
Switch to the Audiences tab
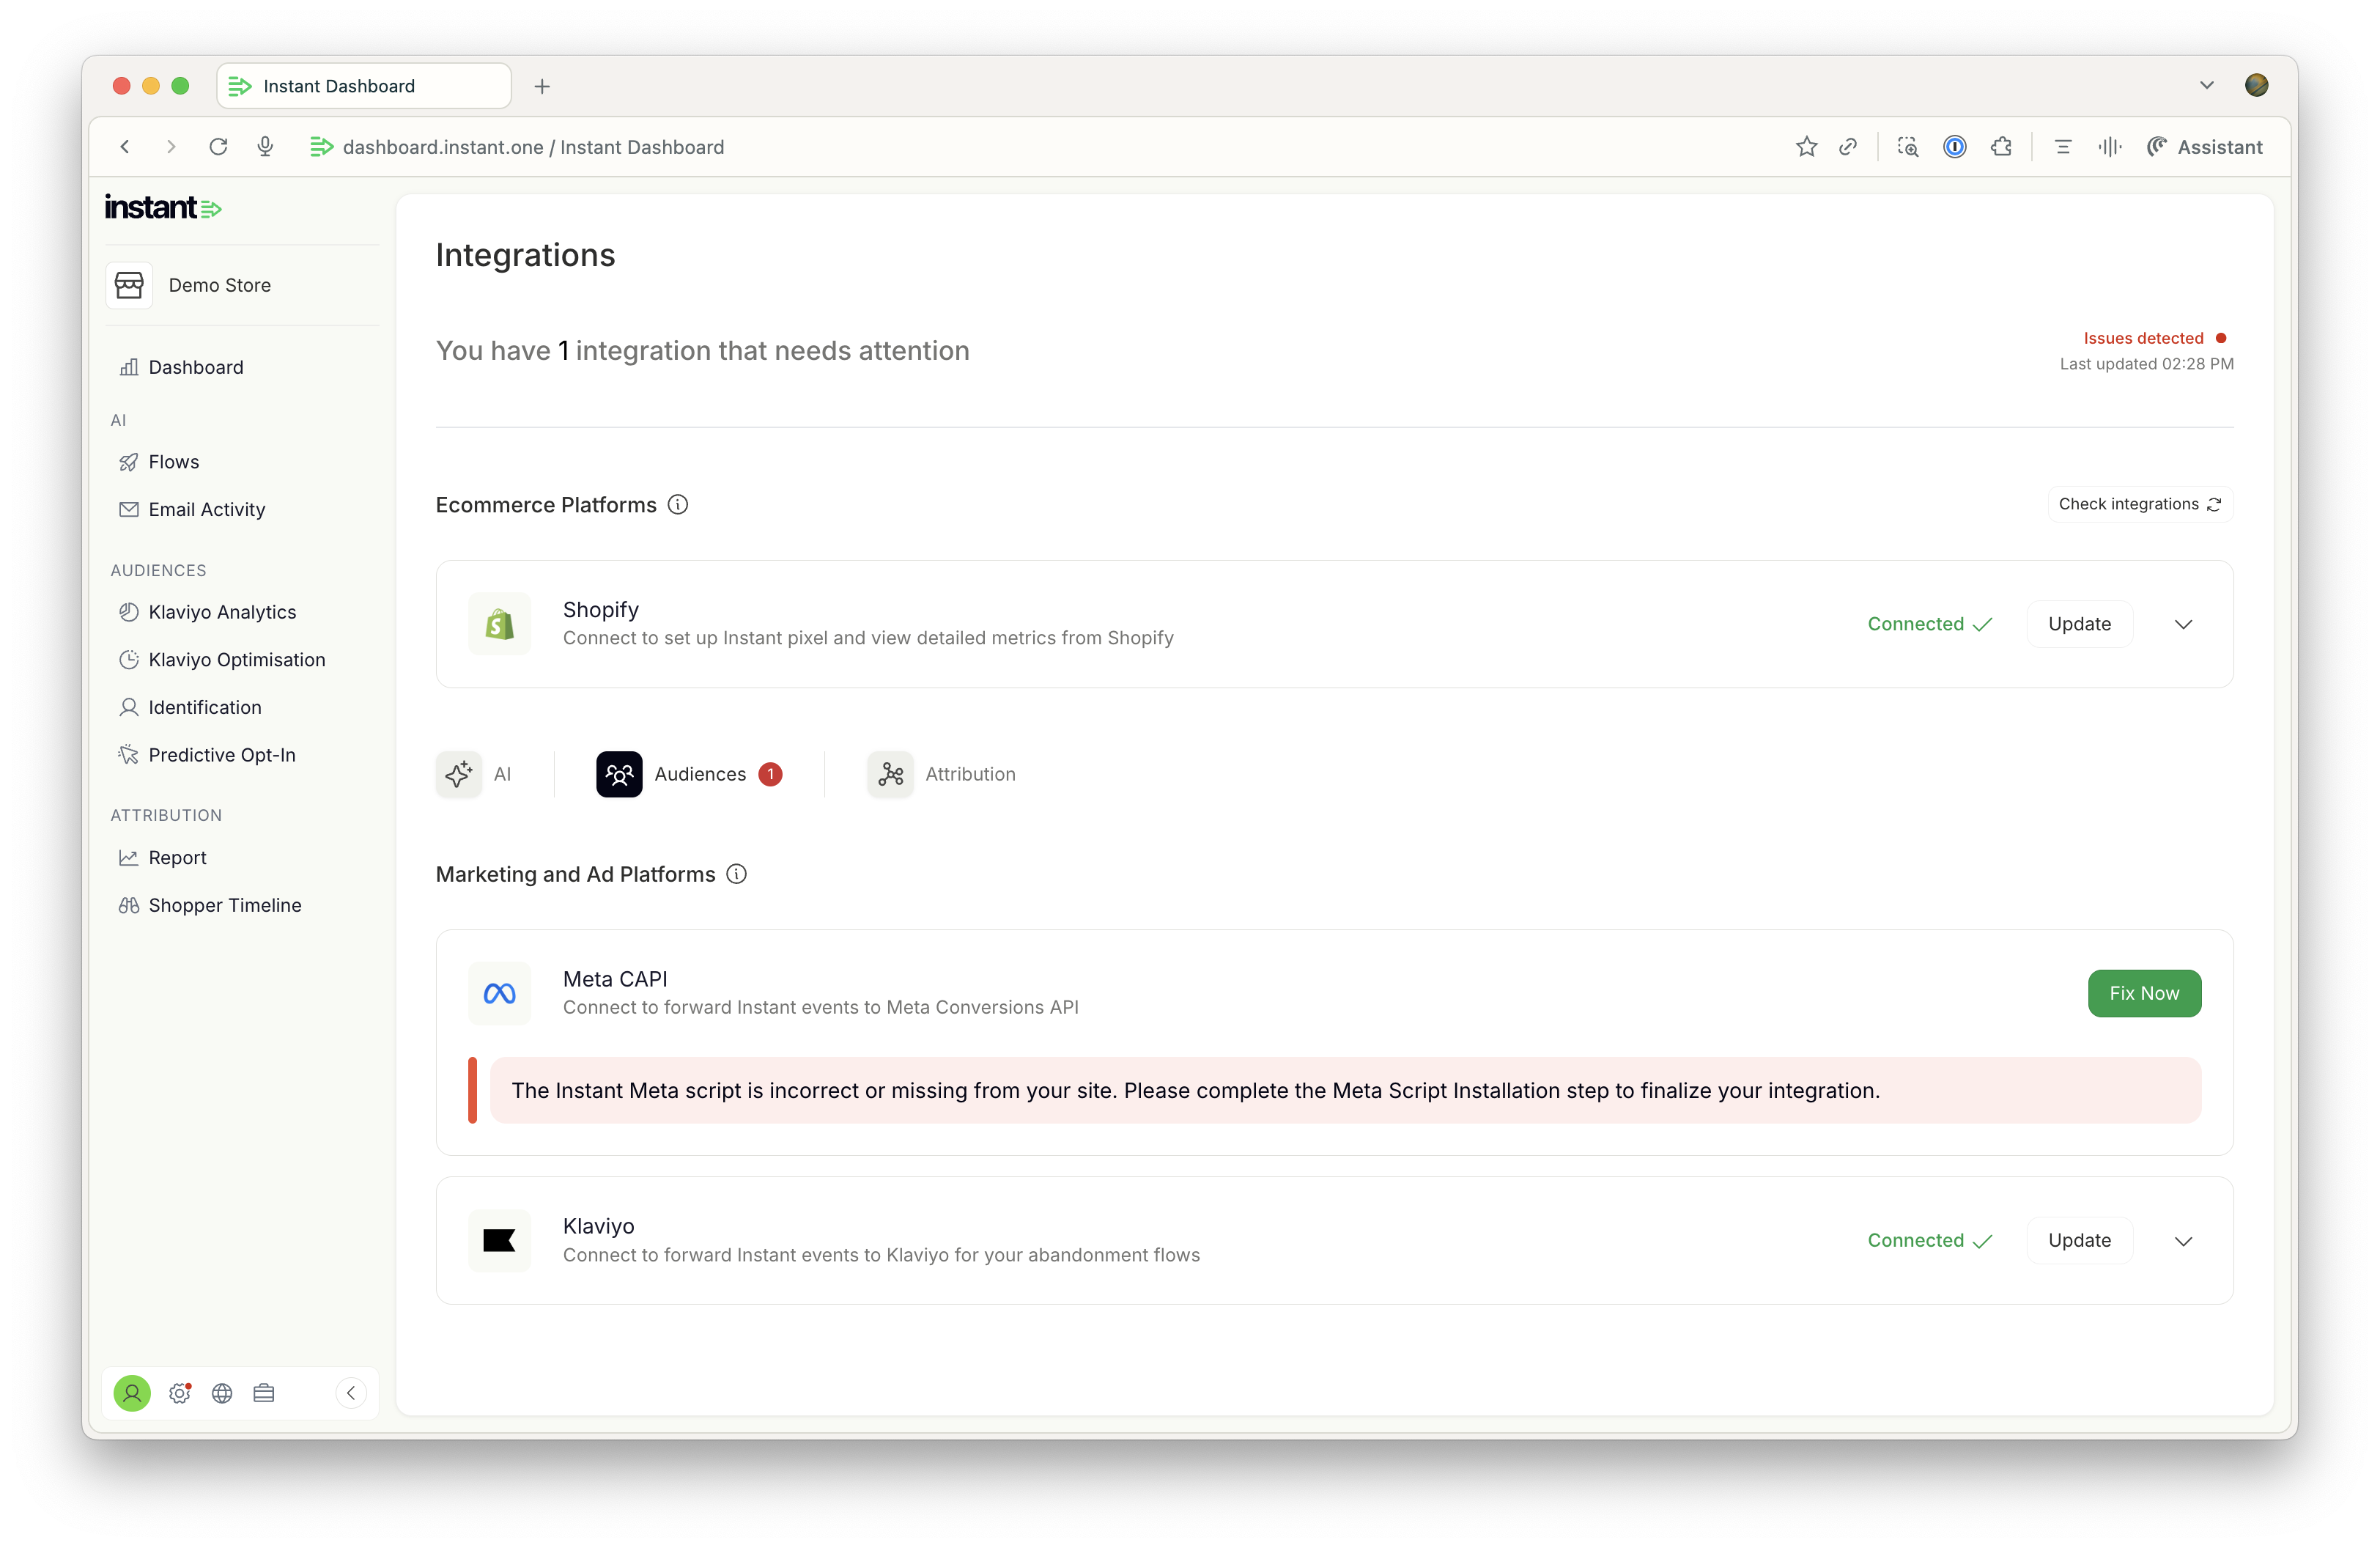click(689, 774)
